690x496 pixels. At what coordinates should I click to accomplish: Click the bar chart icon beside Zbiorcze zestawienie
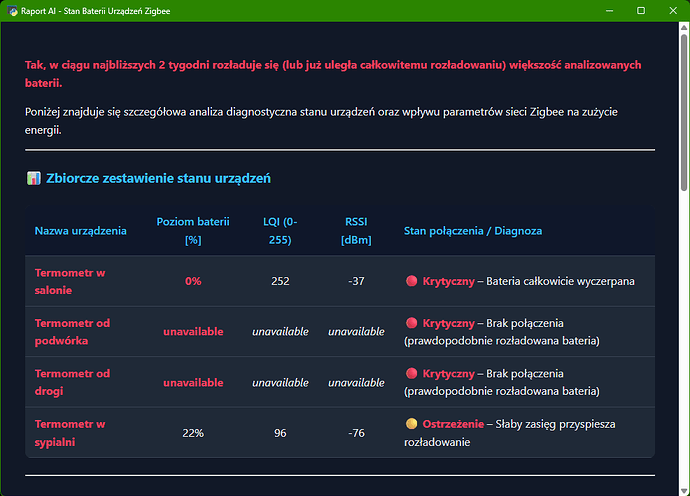click(33, 178)
